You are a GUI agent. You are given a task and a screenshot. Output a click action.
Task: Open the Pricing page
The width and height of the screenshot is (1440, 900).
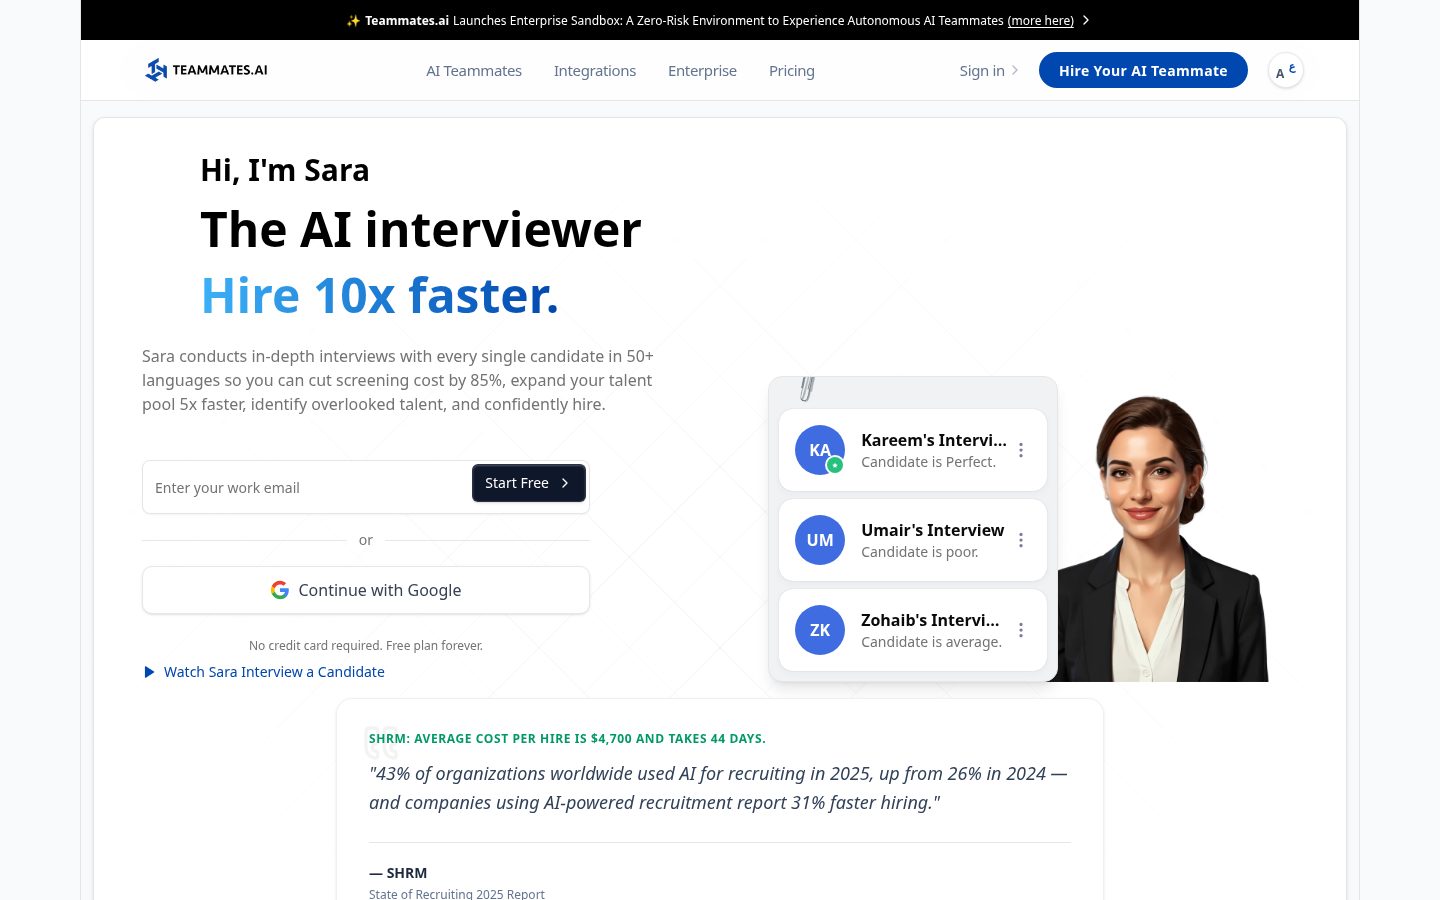[792, 71]
